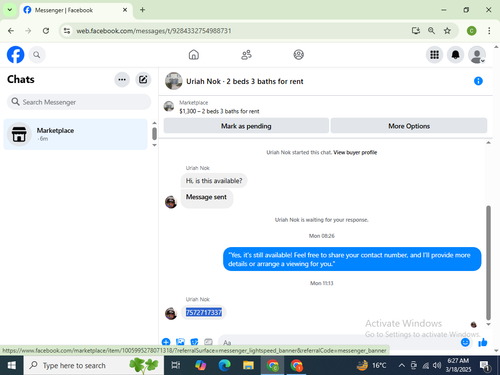This screenshot has width=500, height=375.
Task: Launch Microsoft Edge from the taskbar
Action: coord(224,365)
